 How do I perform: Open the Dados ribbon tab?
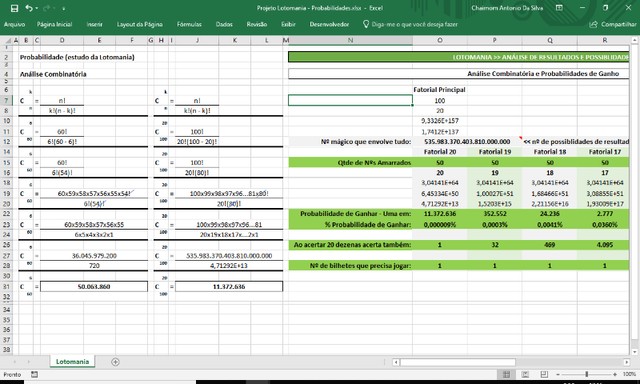(224, 24)
